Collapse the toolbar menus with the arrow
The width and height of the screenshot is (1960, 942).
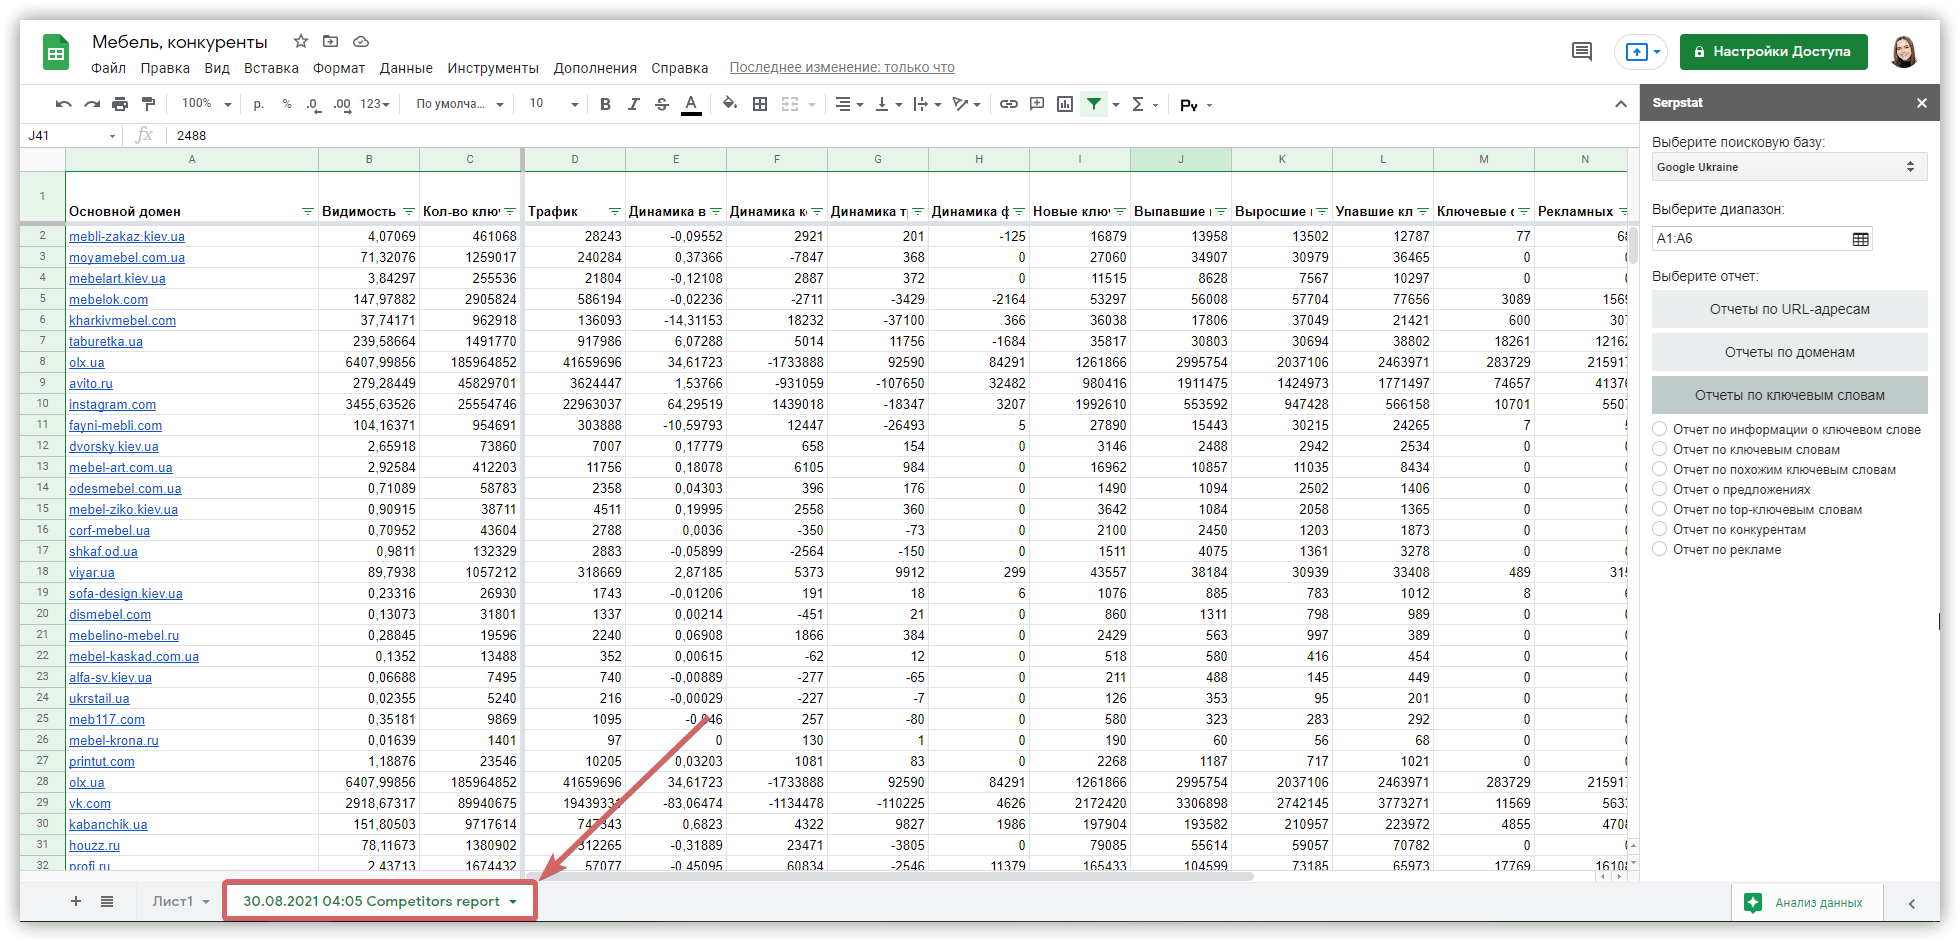1620,104
